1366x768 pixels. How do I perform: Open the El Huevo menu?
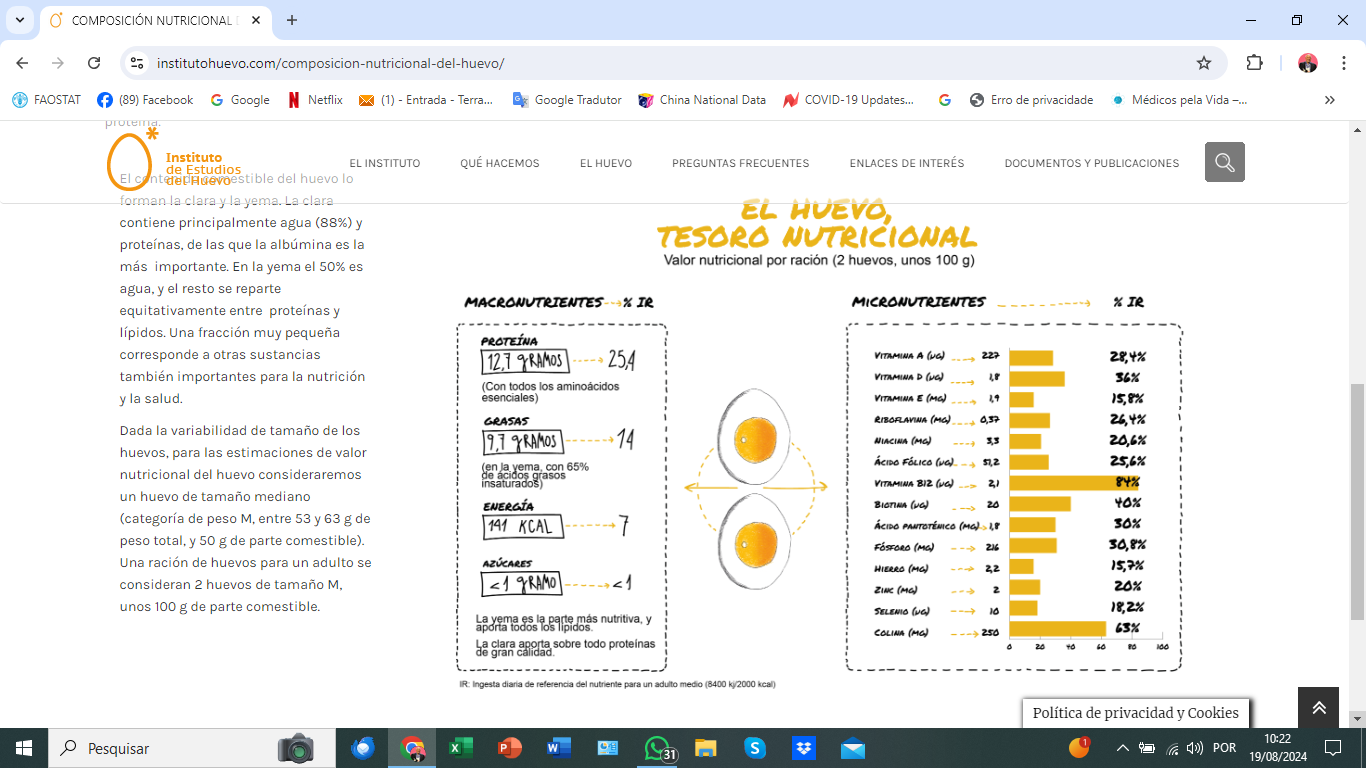tap(606, 163)
